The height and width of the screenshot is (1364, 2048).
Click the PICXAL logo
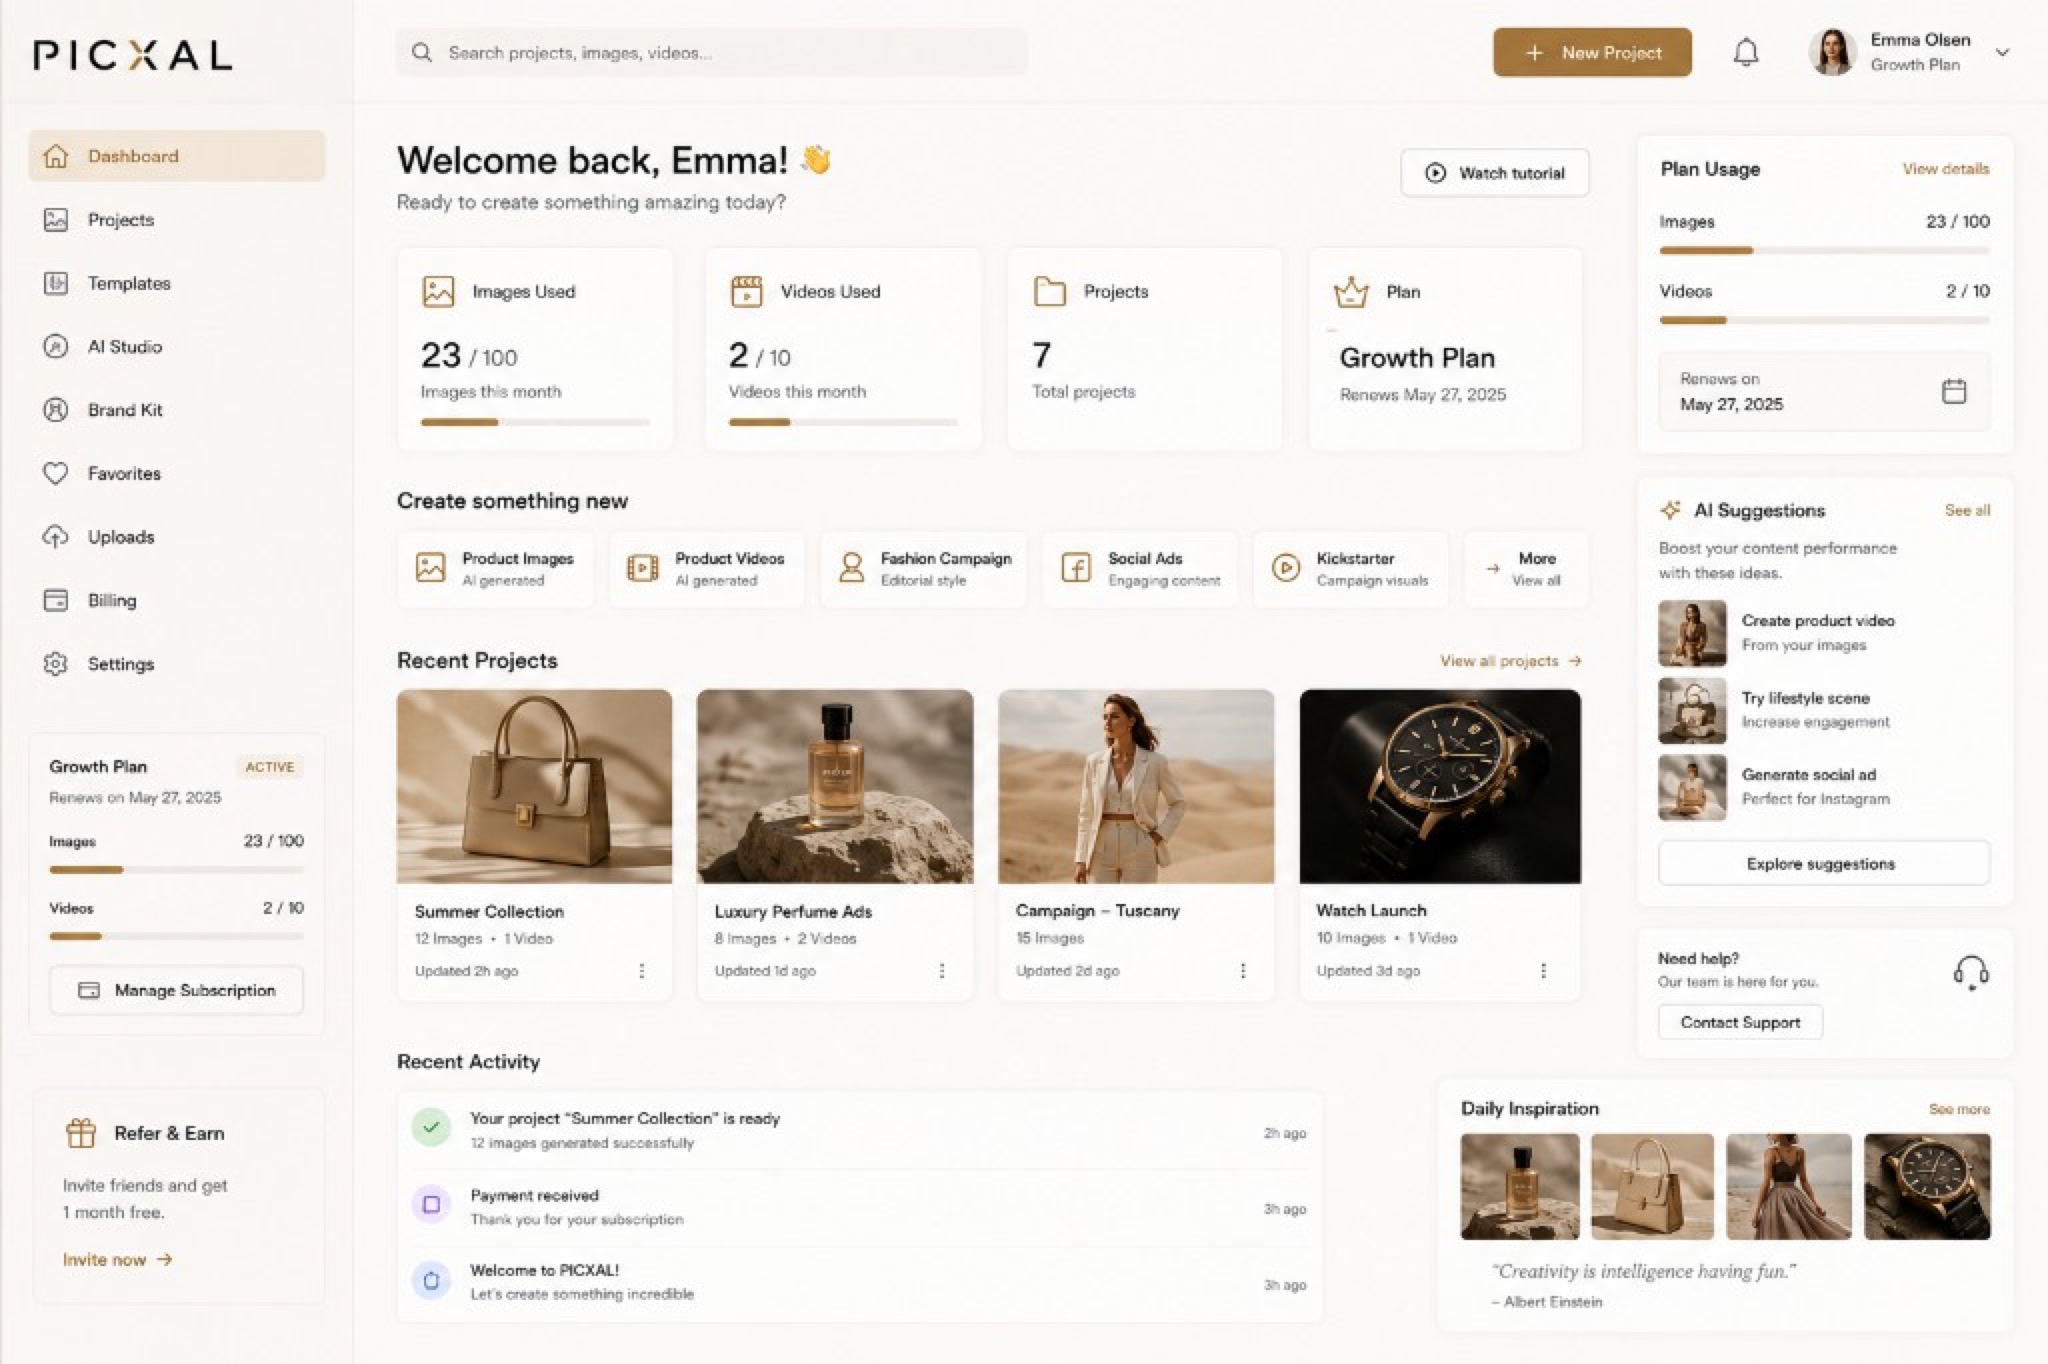[132, 54]
